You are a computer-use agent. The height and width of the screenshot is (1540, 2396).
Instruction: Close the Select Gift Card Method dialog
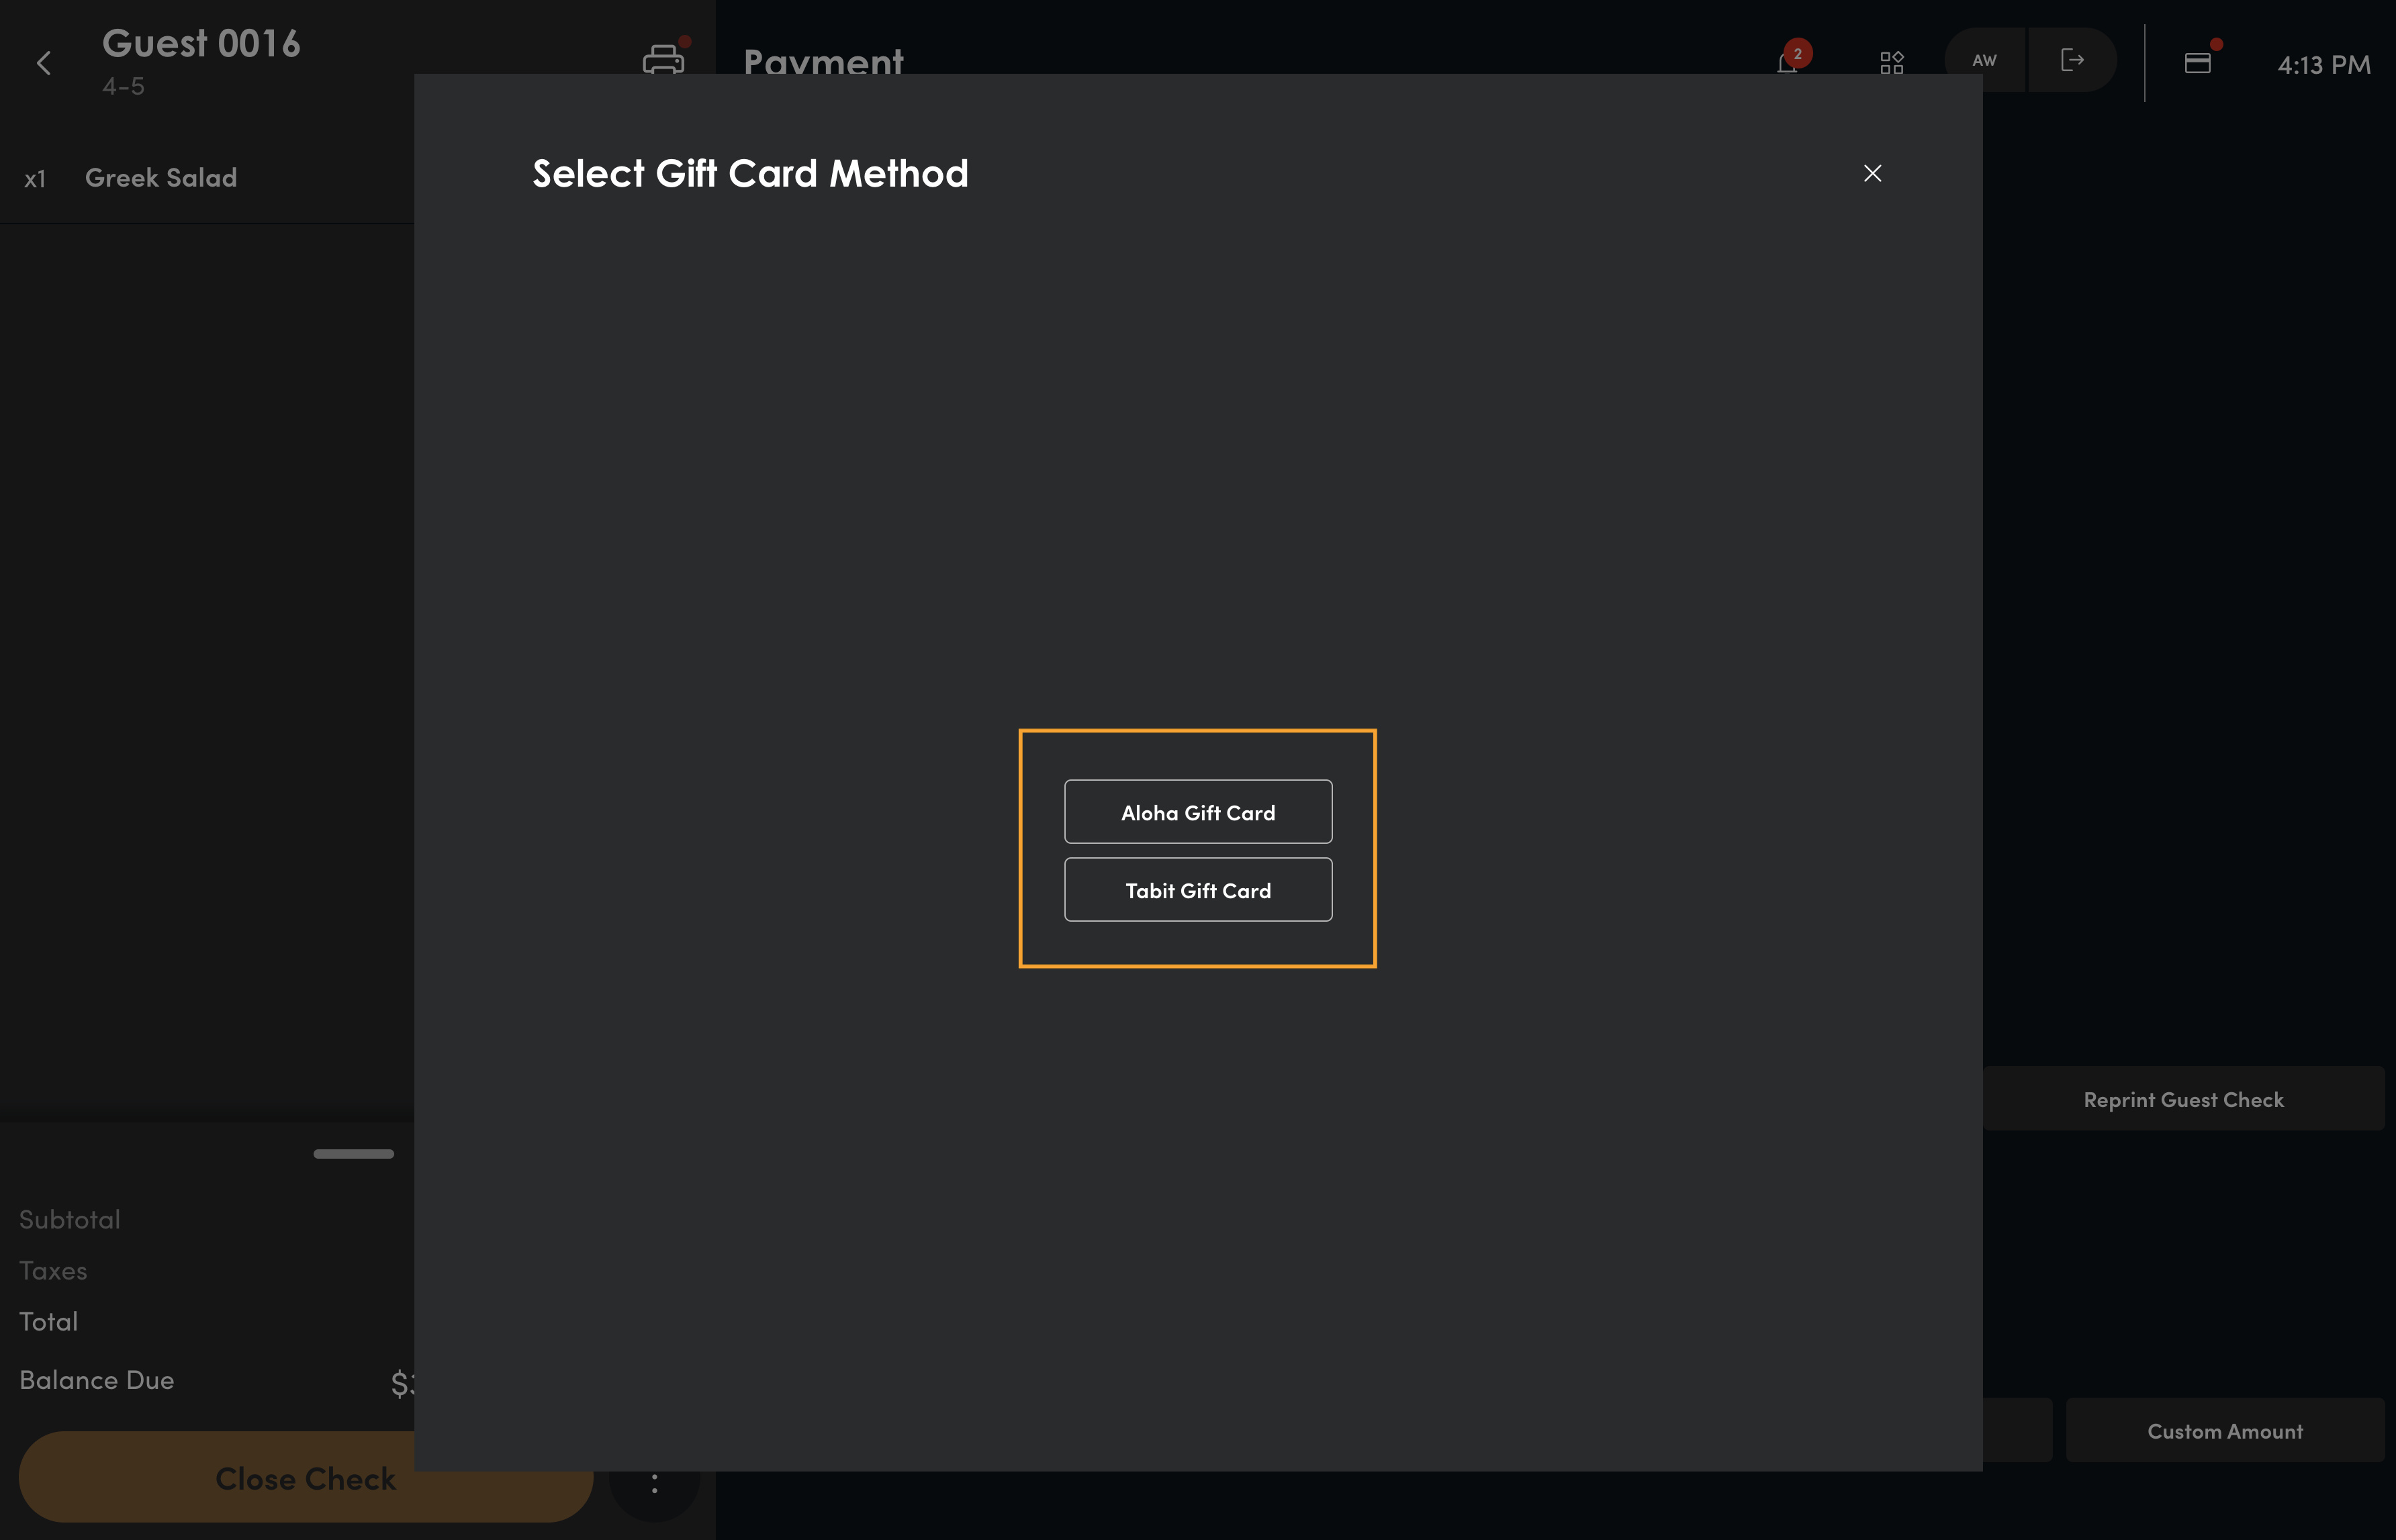click(1872, 173)
